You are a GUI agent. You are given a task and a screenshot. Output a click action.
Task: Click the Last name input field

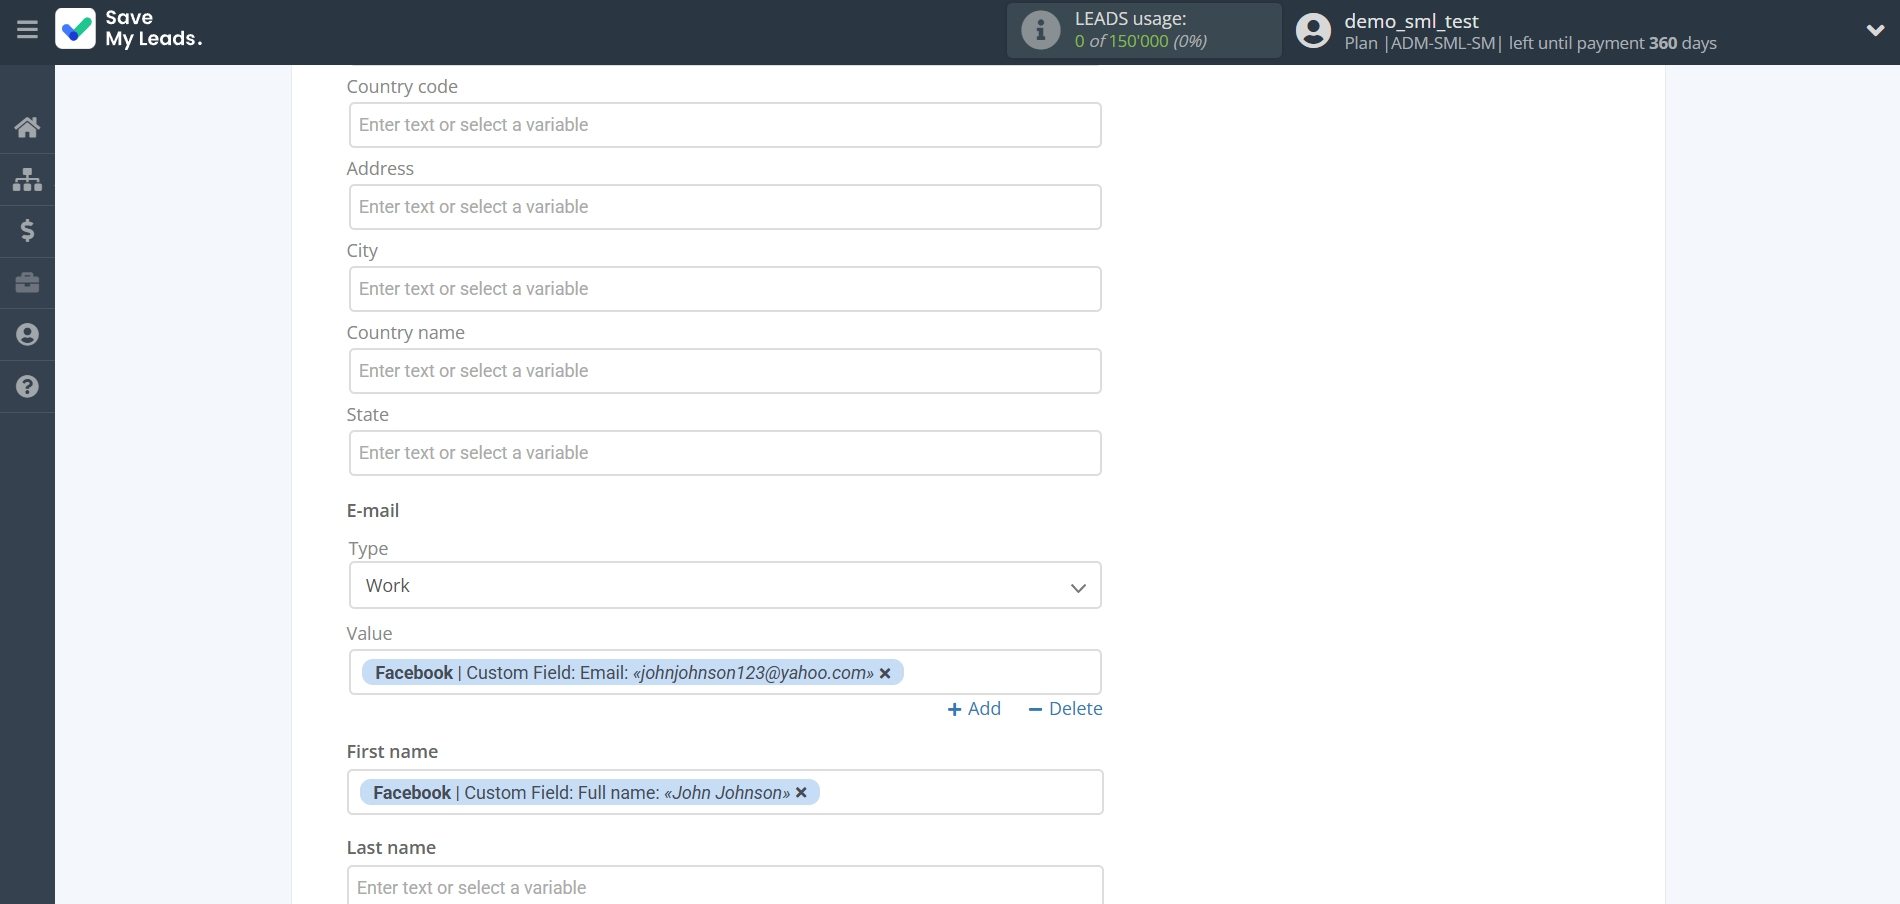pyautogui.click(x=724, y=887)
